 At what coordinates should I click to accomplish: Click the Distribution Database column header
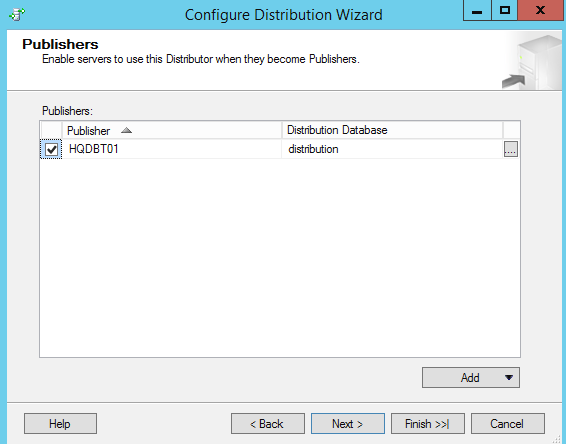click(392, 130)
